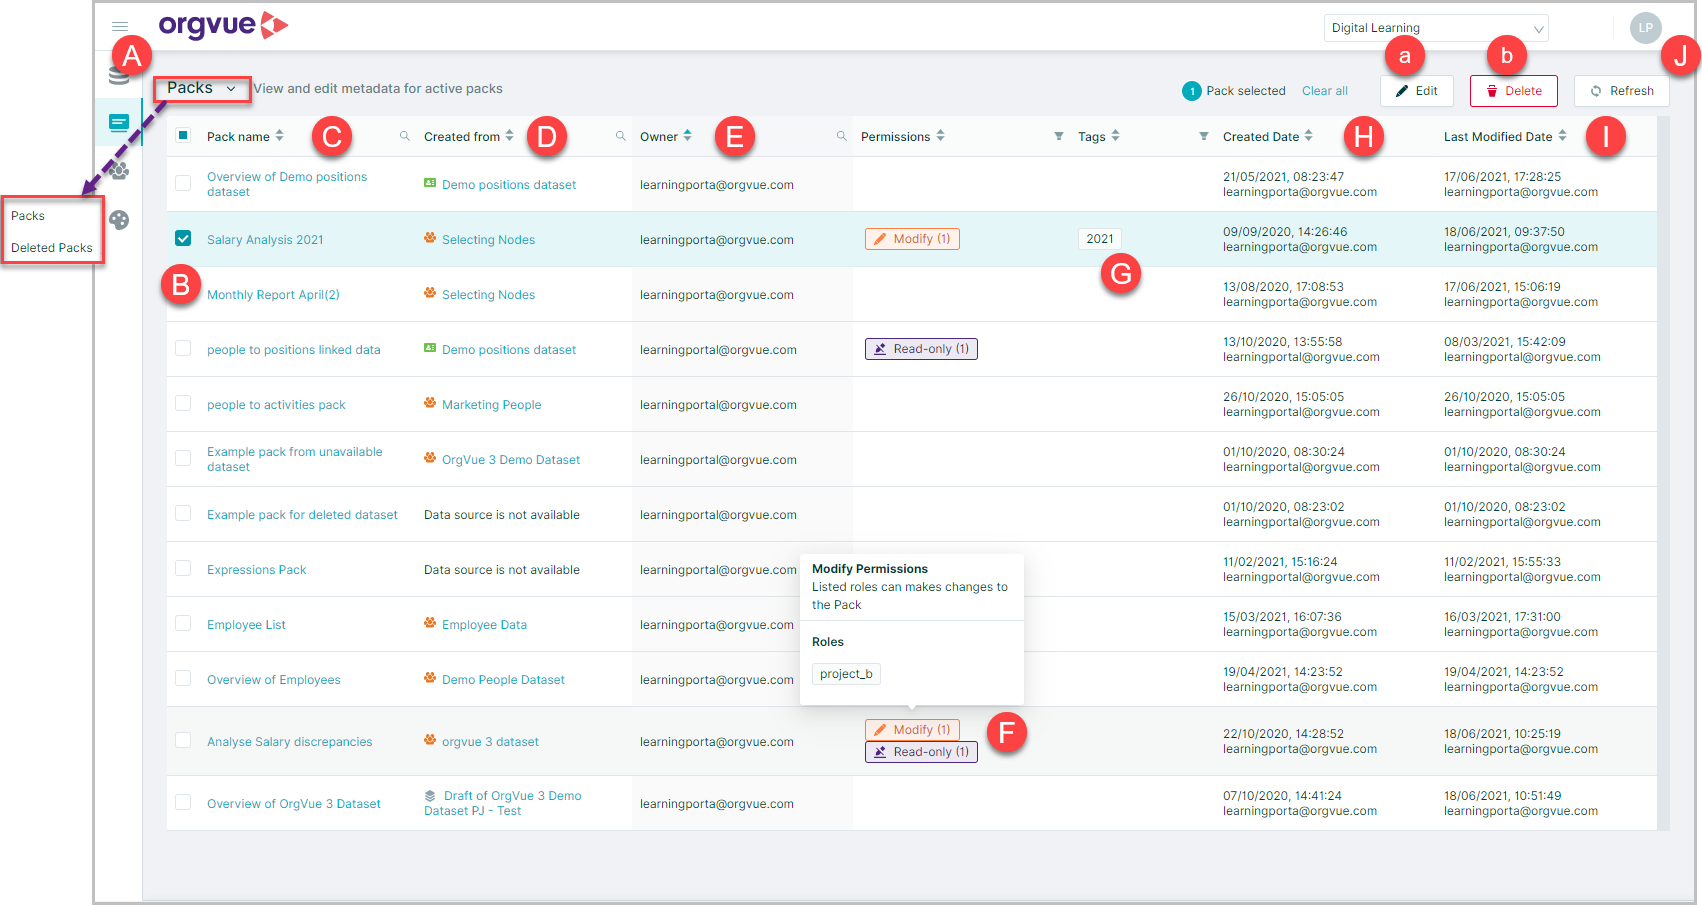Viewport: 1702px width, 905px height.
Task: Open the Employee Data dataset link
Action: tap(484, 625)
